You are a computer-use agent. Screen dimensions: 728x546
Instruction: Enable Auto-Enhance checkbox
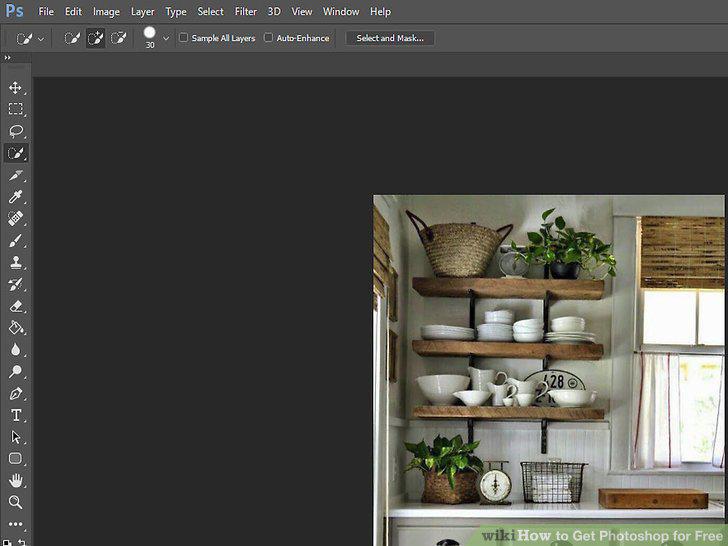click(x=268, y=38)
